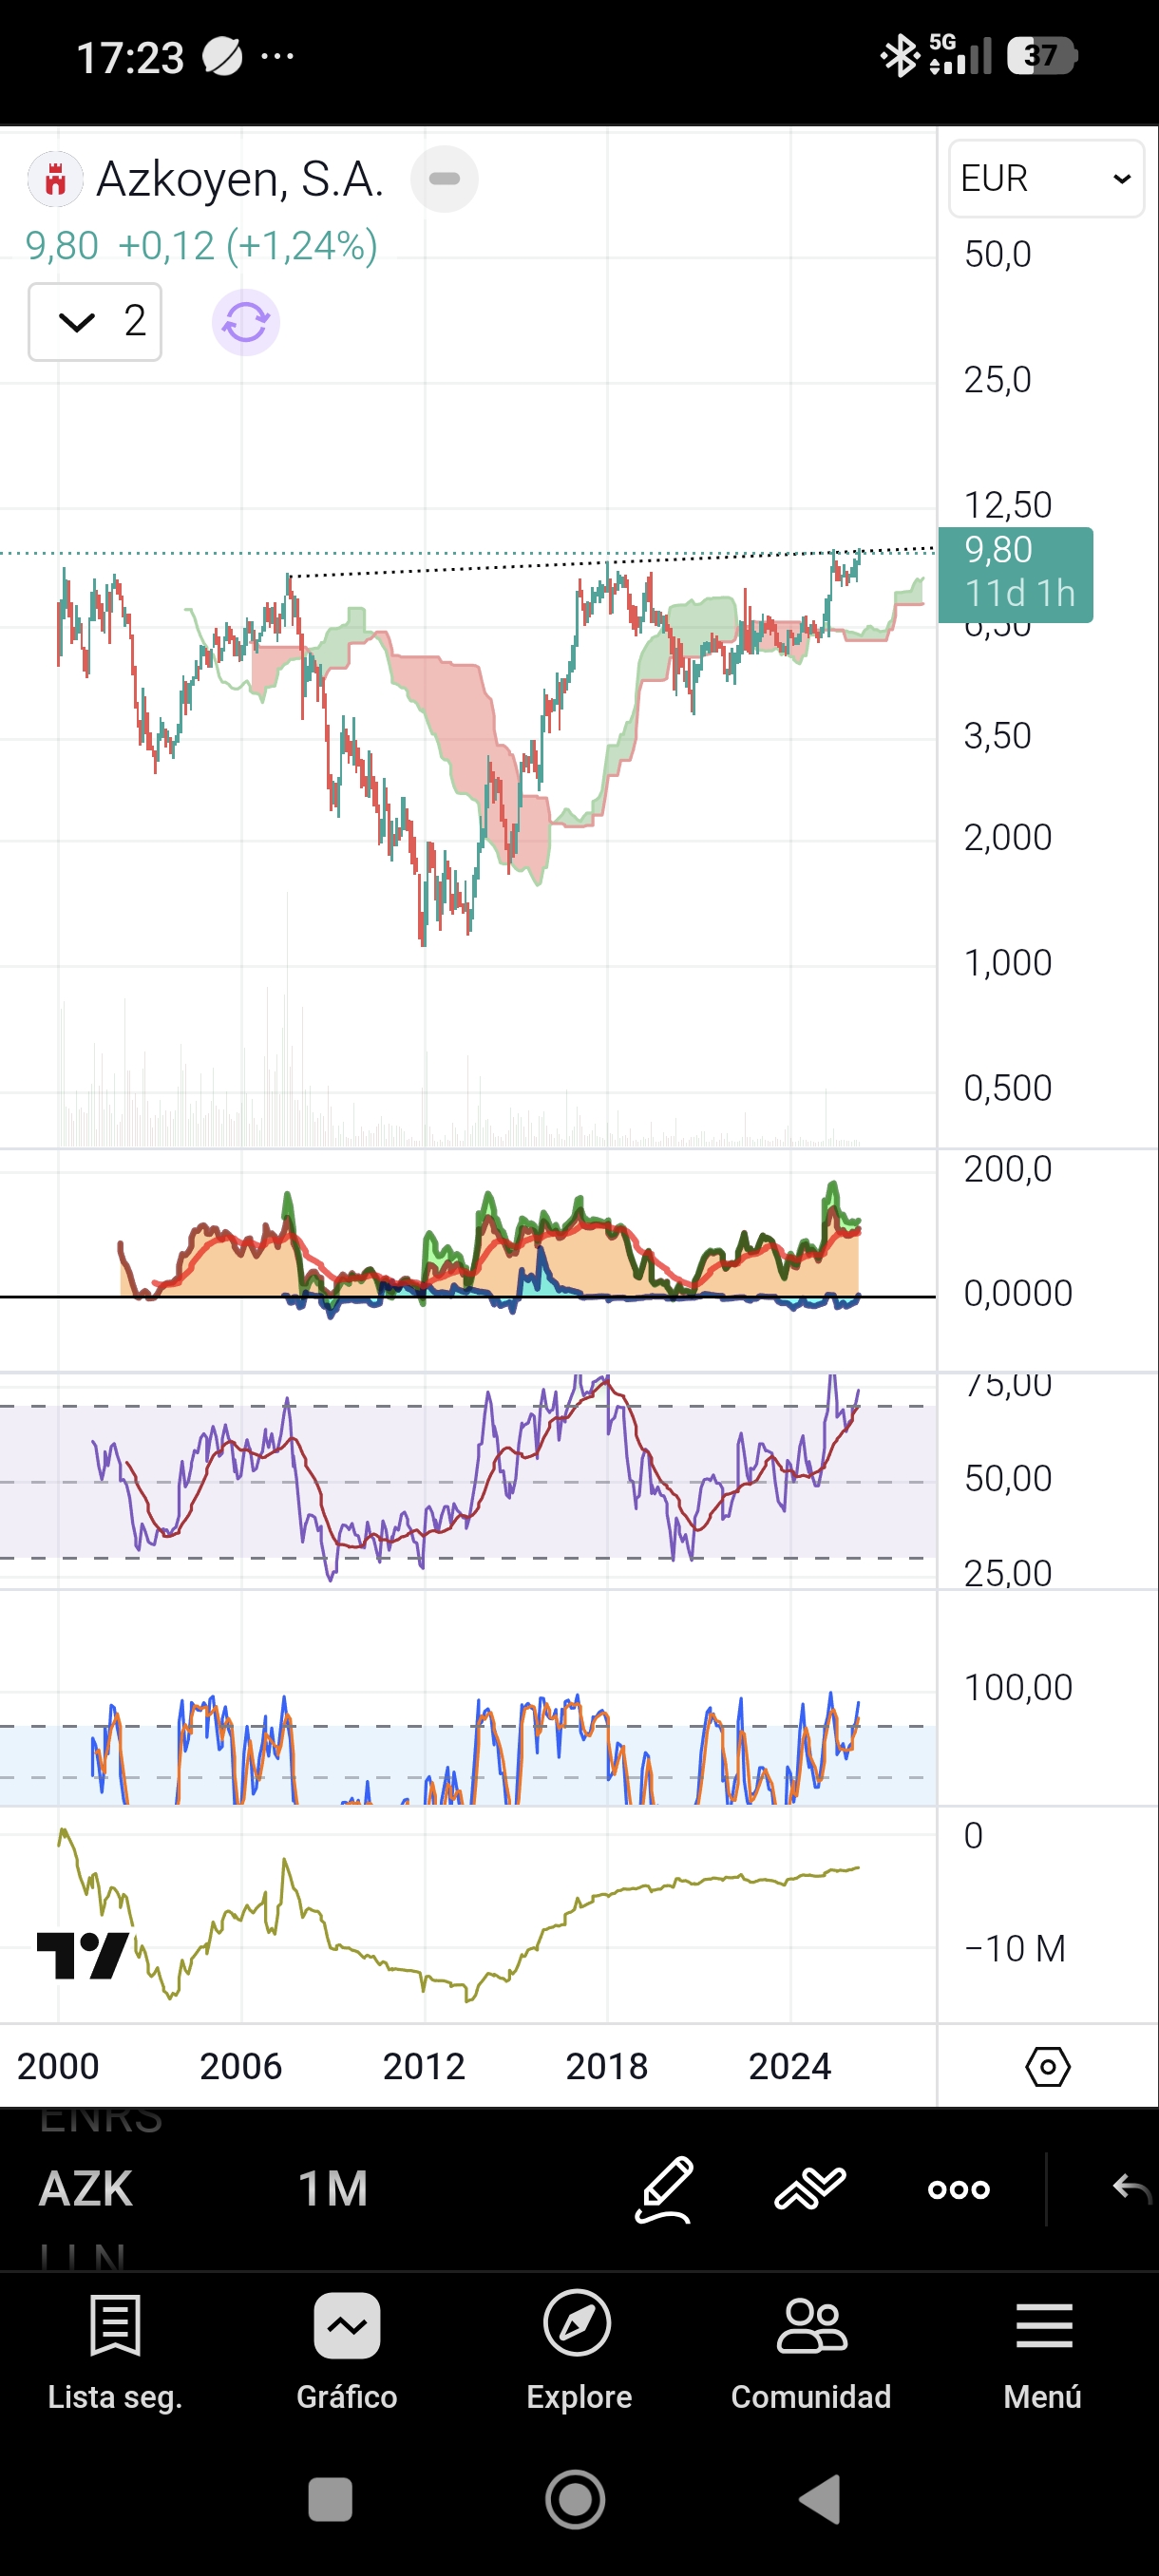Tap the AZK ticker symbol
1159x2576 pixels.
86,2189
